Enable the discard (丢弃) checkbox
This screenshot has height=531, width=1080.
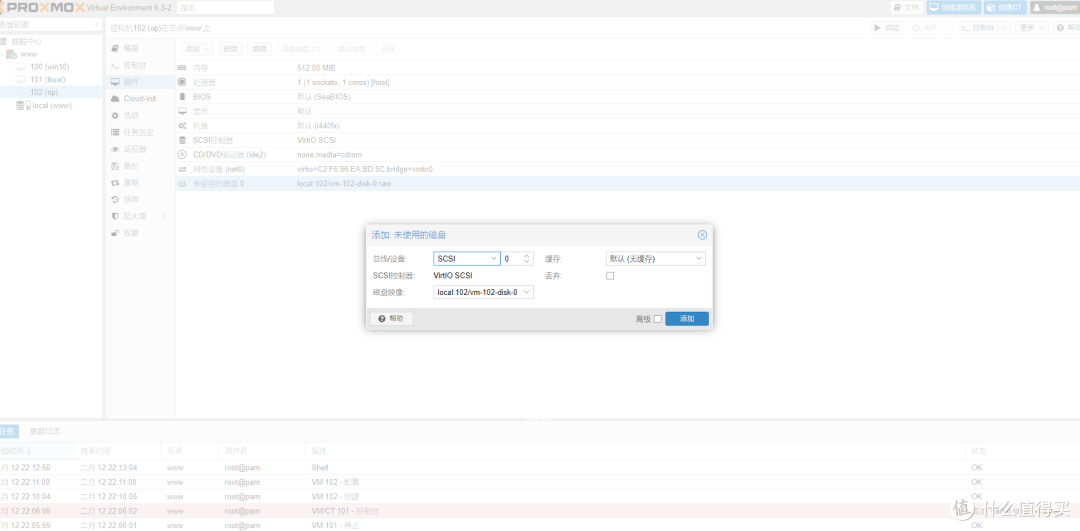tap(610, 276)
